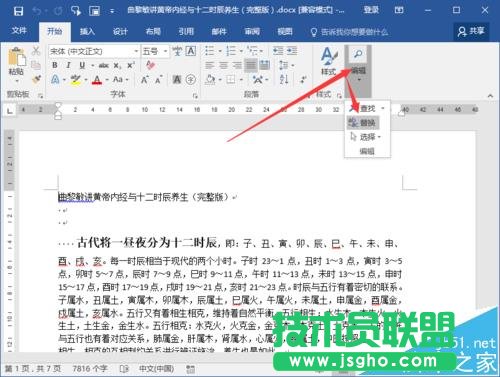
Task: Click the Sign in (登录) button
Action: coord(371,10)
